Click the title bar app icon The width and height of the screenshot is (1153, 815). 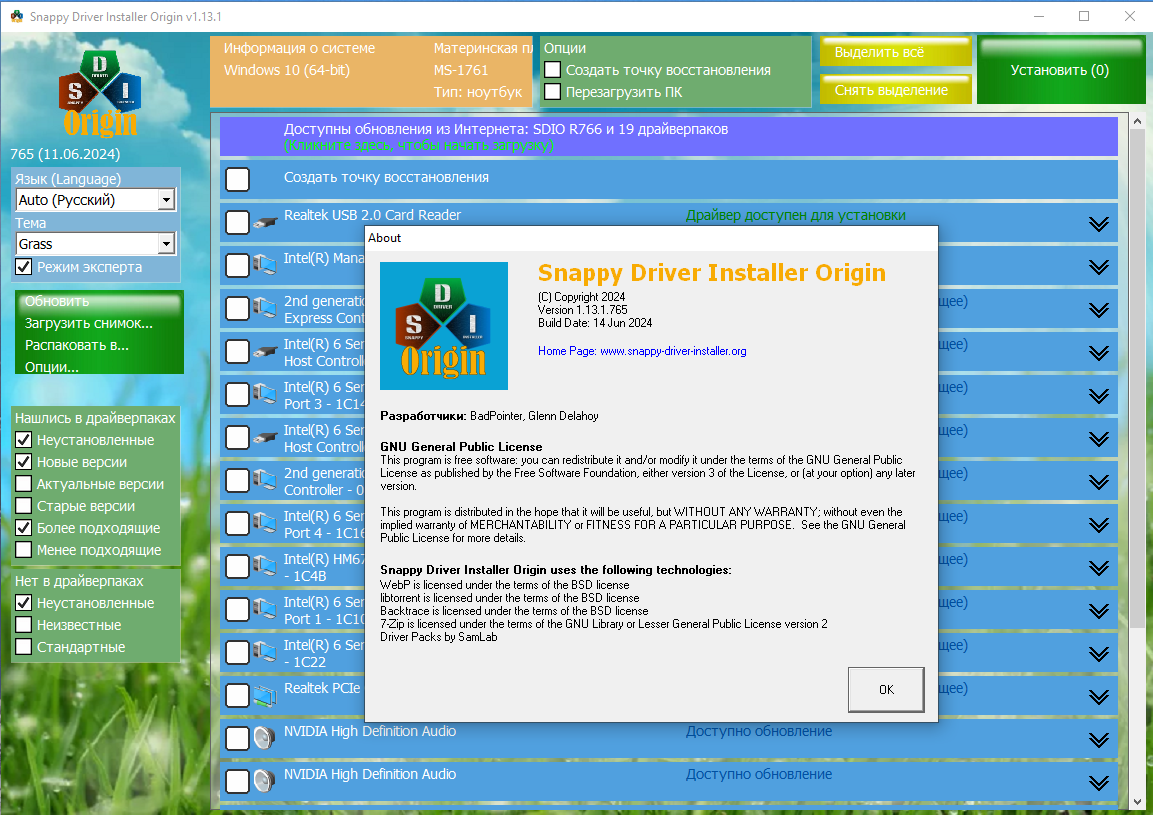click(x=16, y=16)
